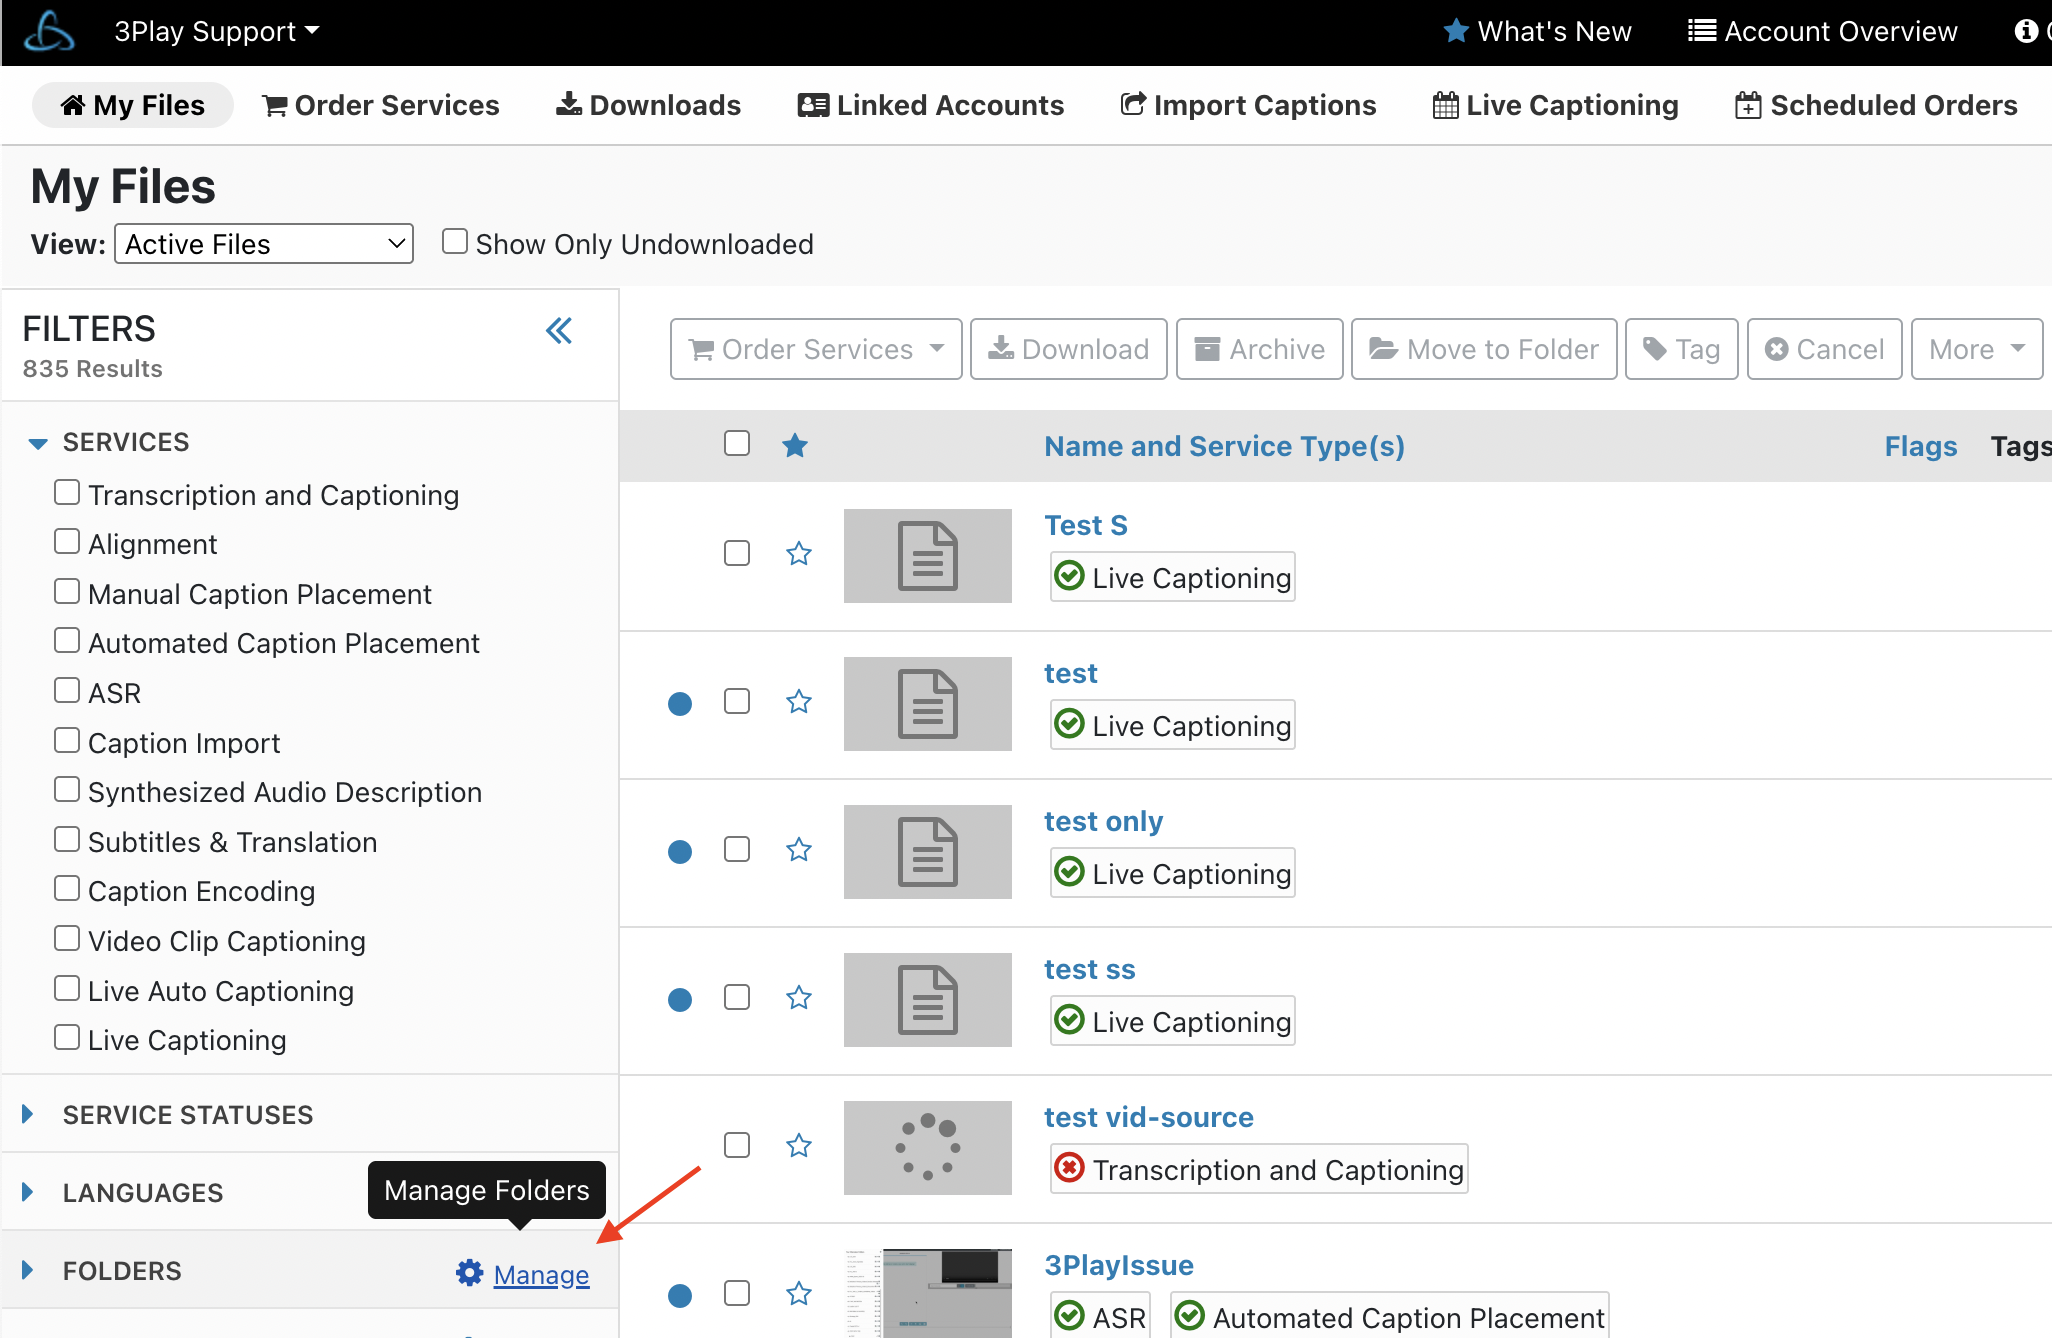Click the 3Play logo icon

(49, 31)
